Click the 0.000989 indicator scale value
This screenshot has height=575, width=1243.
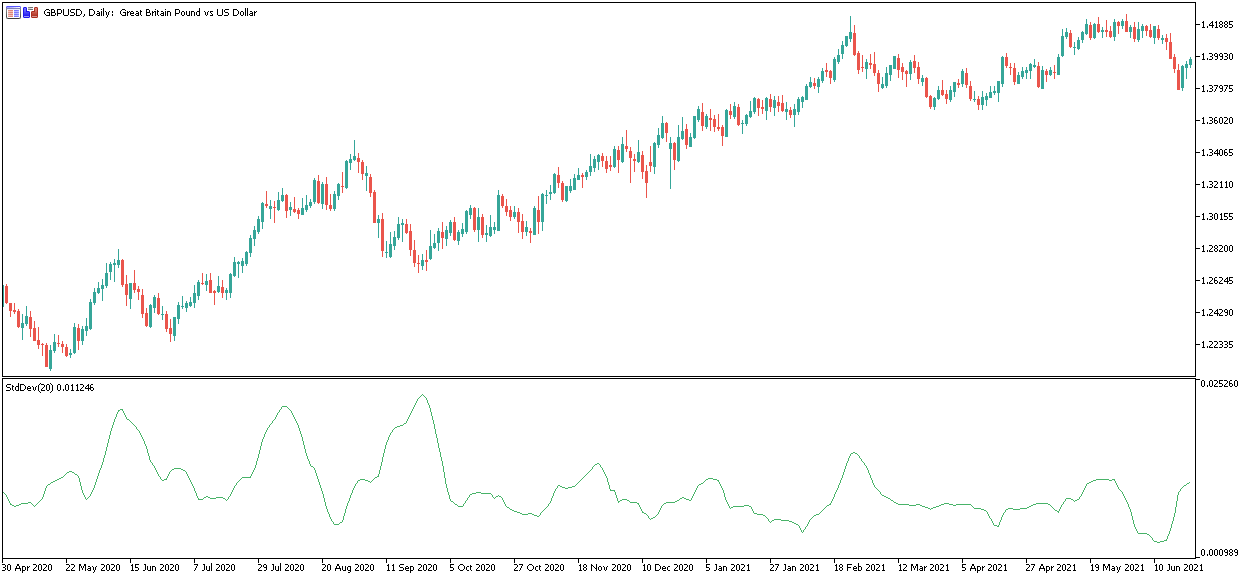(1218, 552)
